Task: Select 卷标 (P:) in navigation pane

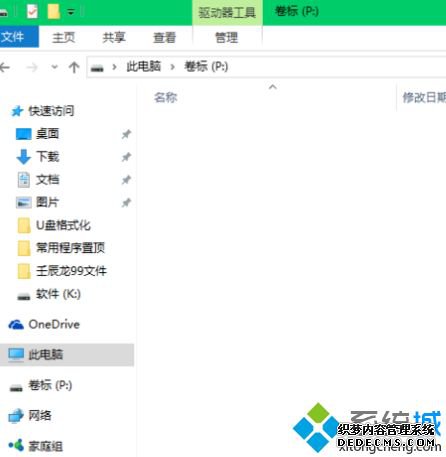Action: (50, 385)
